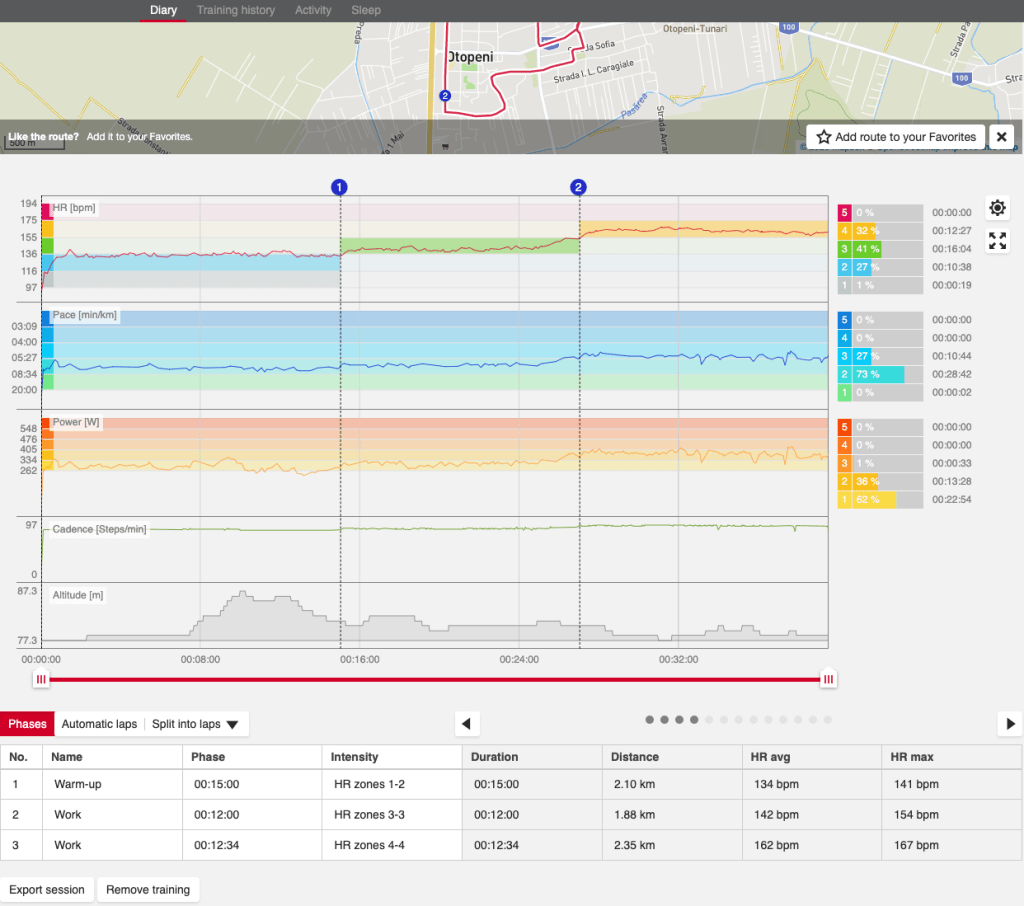The image size is (1024, 906).
Task: Open the Split into laps dropdown
Action: 195,724
